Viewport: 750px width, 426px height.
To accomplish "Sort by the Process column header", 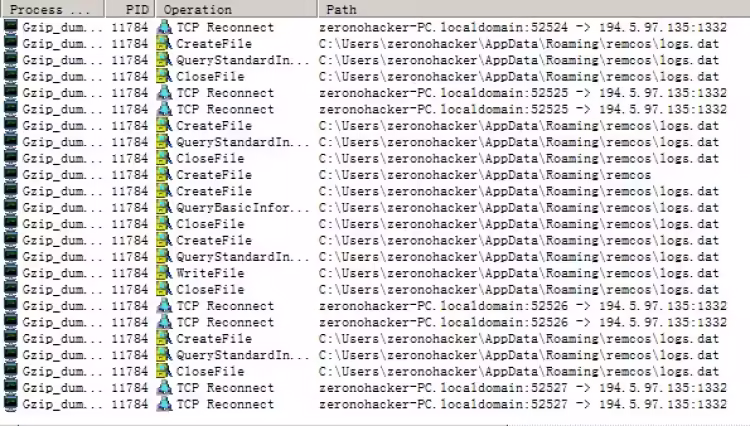I will point(52,9).
